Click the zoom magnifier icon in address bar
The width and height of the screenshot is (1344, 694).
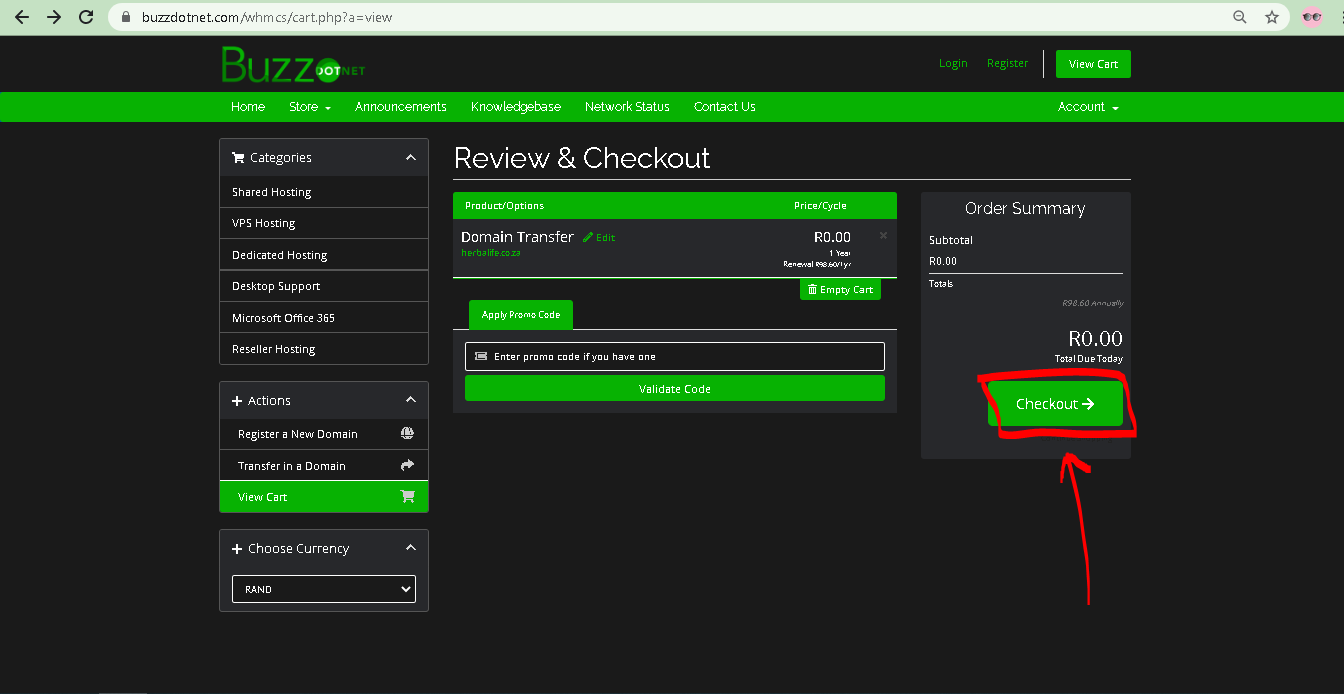pos(1240,17)
